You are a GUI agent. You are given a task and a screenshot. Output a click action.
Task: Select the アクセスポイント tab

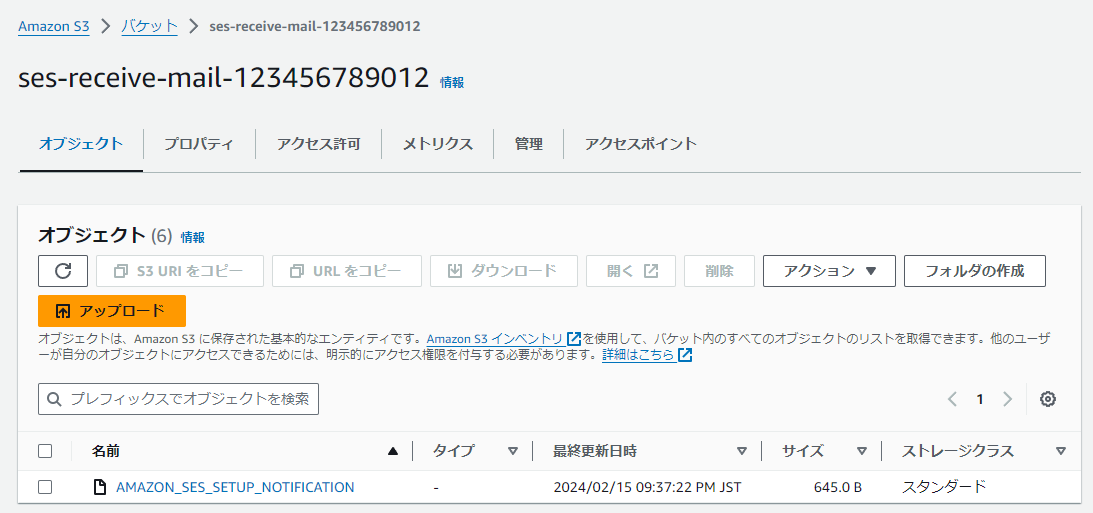(x=641, y=144)
